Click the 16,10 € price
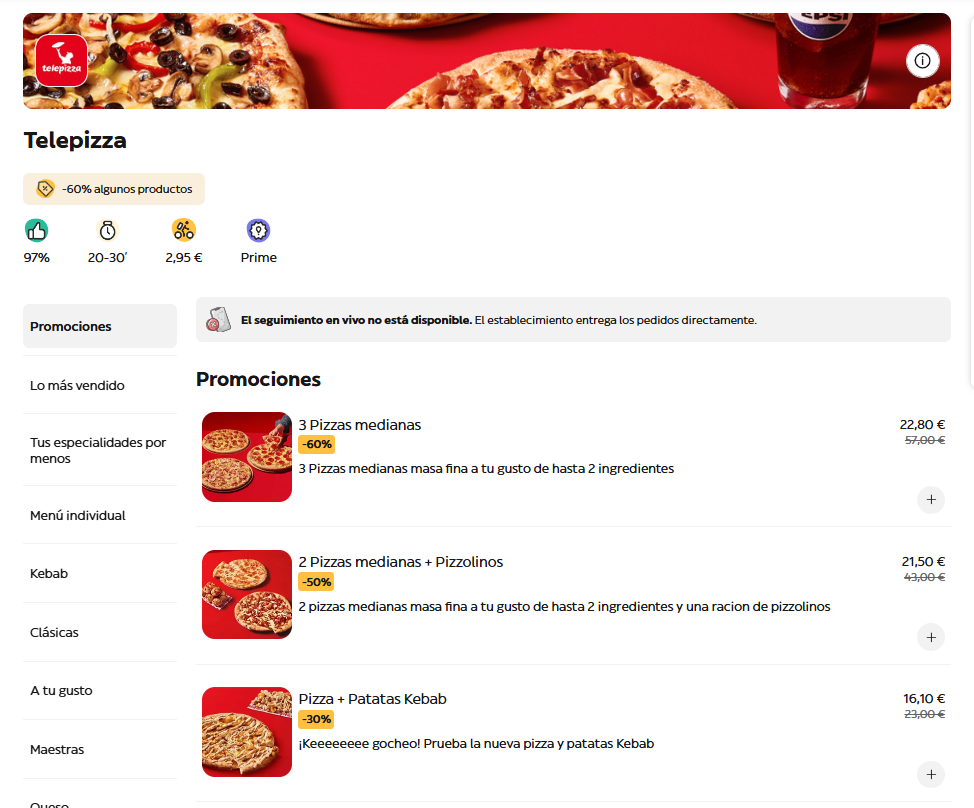Image resolution: width=974 pixels, height=808 pixels. [x=924, y=699]
